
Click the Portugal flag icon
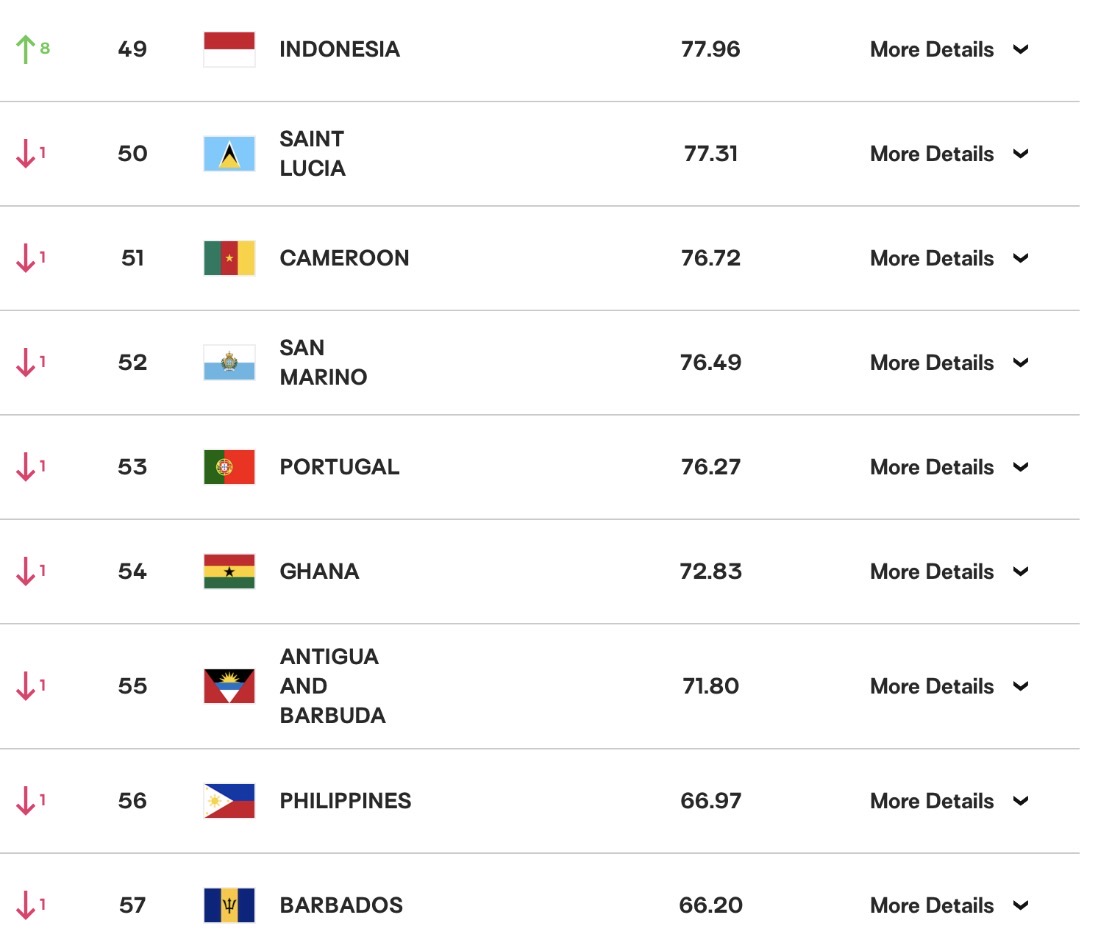(x=229, y=467)
